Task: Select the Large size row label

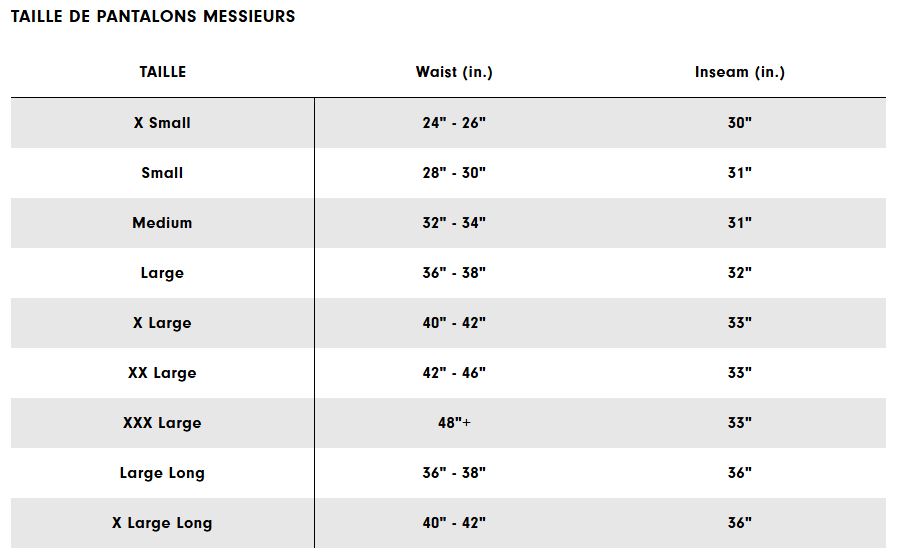Action: pos(162,273)
